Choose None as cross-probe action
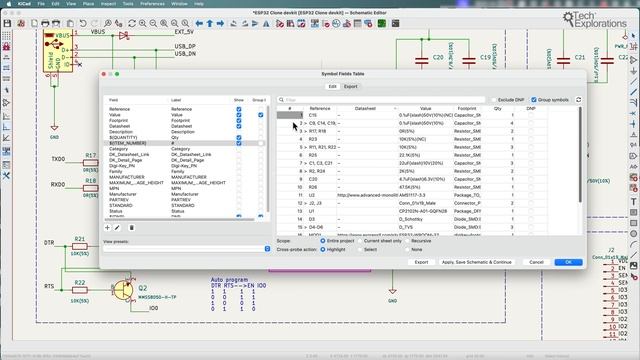 (x=407, y=249)
